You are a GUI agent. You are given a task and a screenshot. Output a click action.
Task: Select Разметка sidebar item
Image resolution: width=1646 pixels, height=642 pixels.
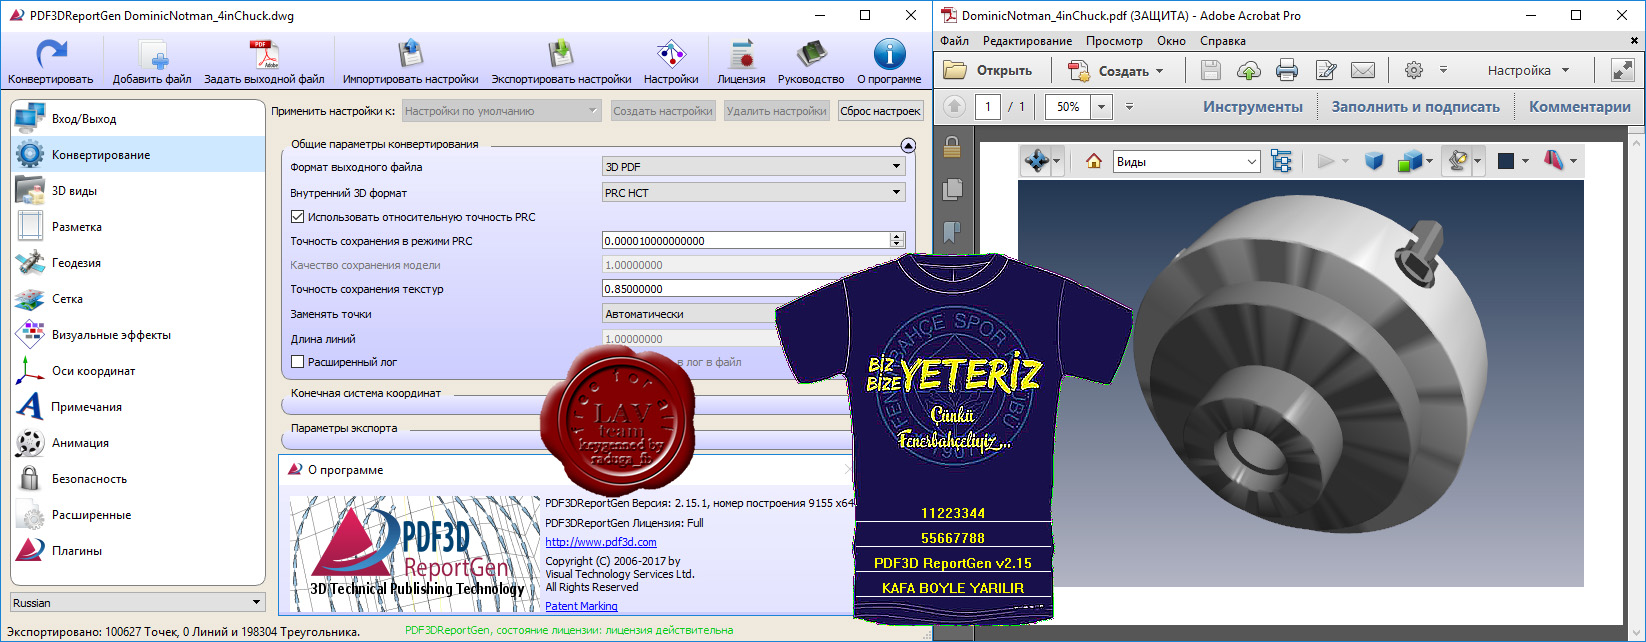[x=138, y=226]
